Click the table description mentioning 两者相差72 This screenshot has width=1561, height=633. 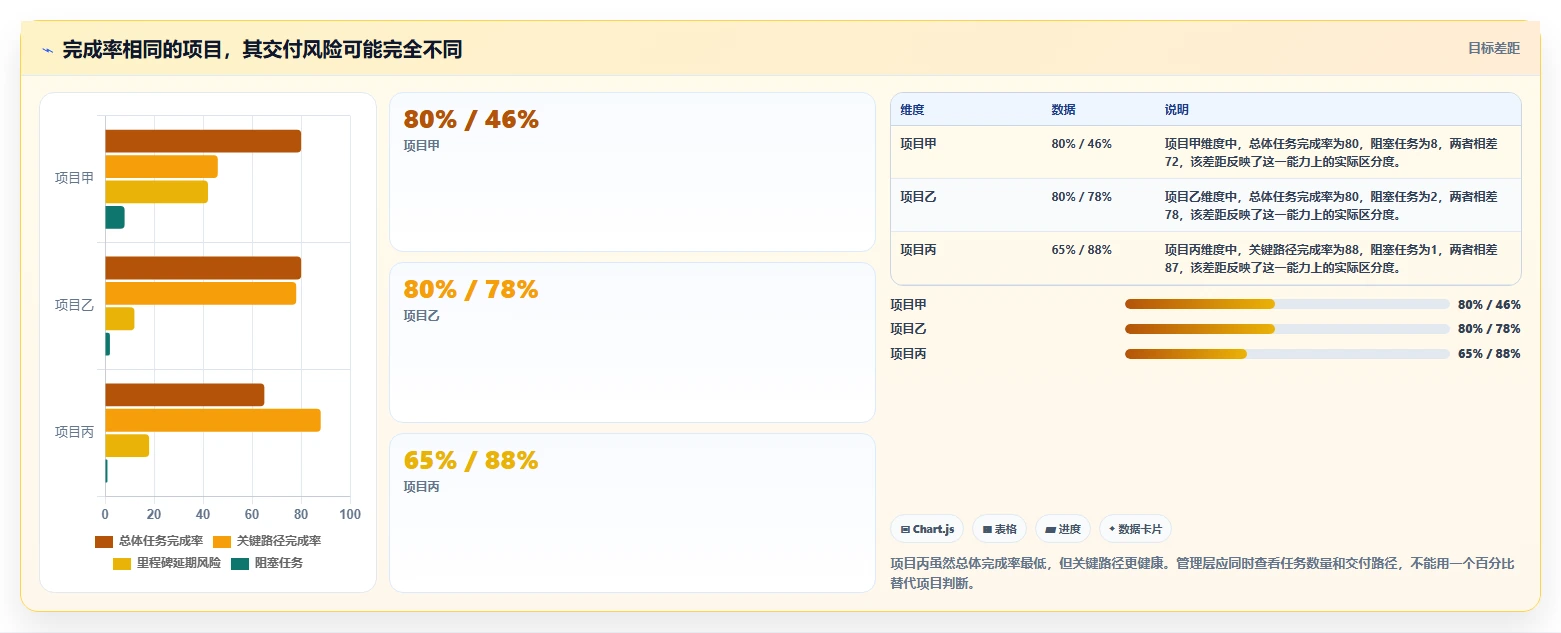[x=1331, y=152]
